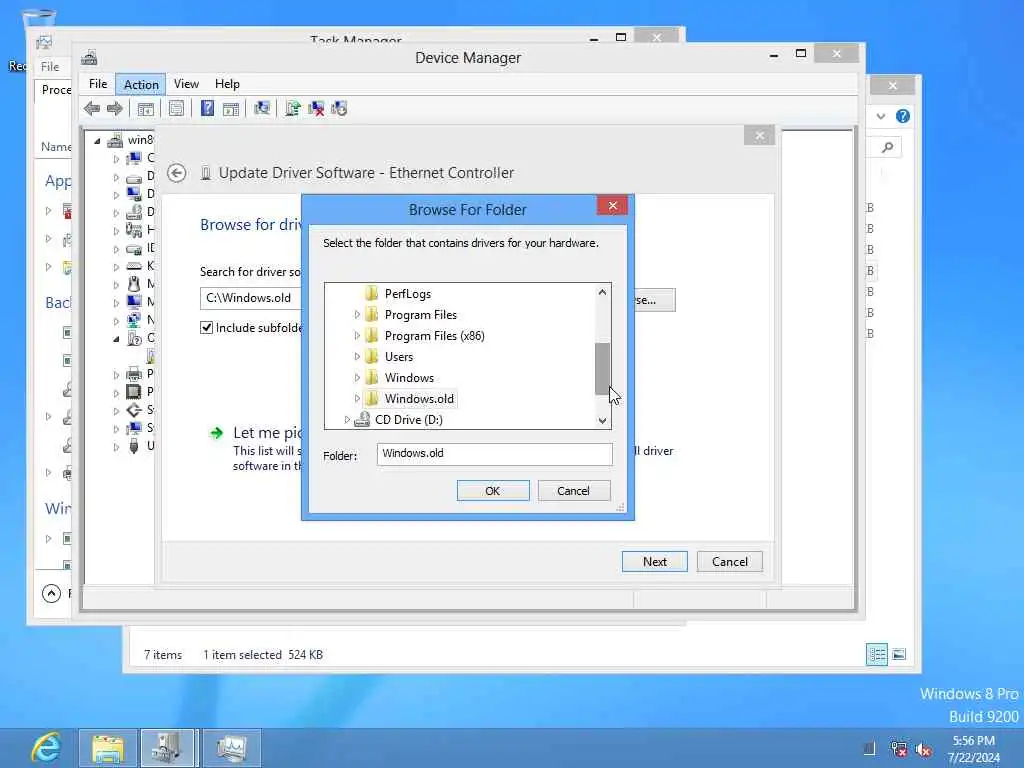1024x768 pixels.
Task: Click the Browse... button behind the dialog
Action: [654, 300]
